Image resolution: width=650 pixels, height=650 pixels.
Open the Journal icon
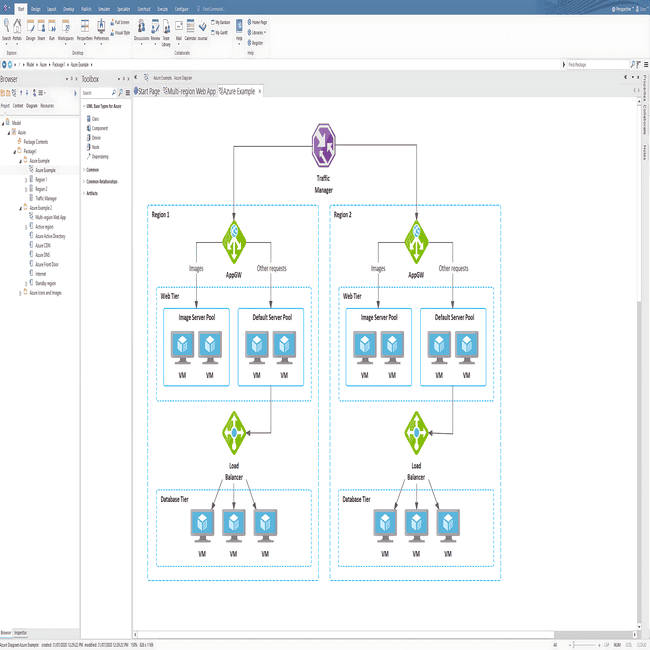coord(202,29)
